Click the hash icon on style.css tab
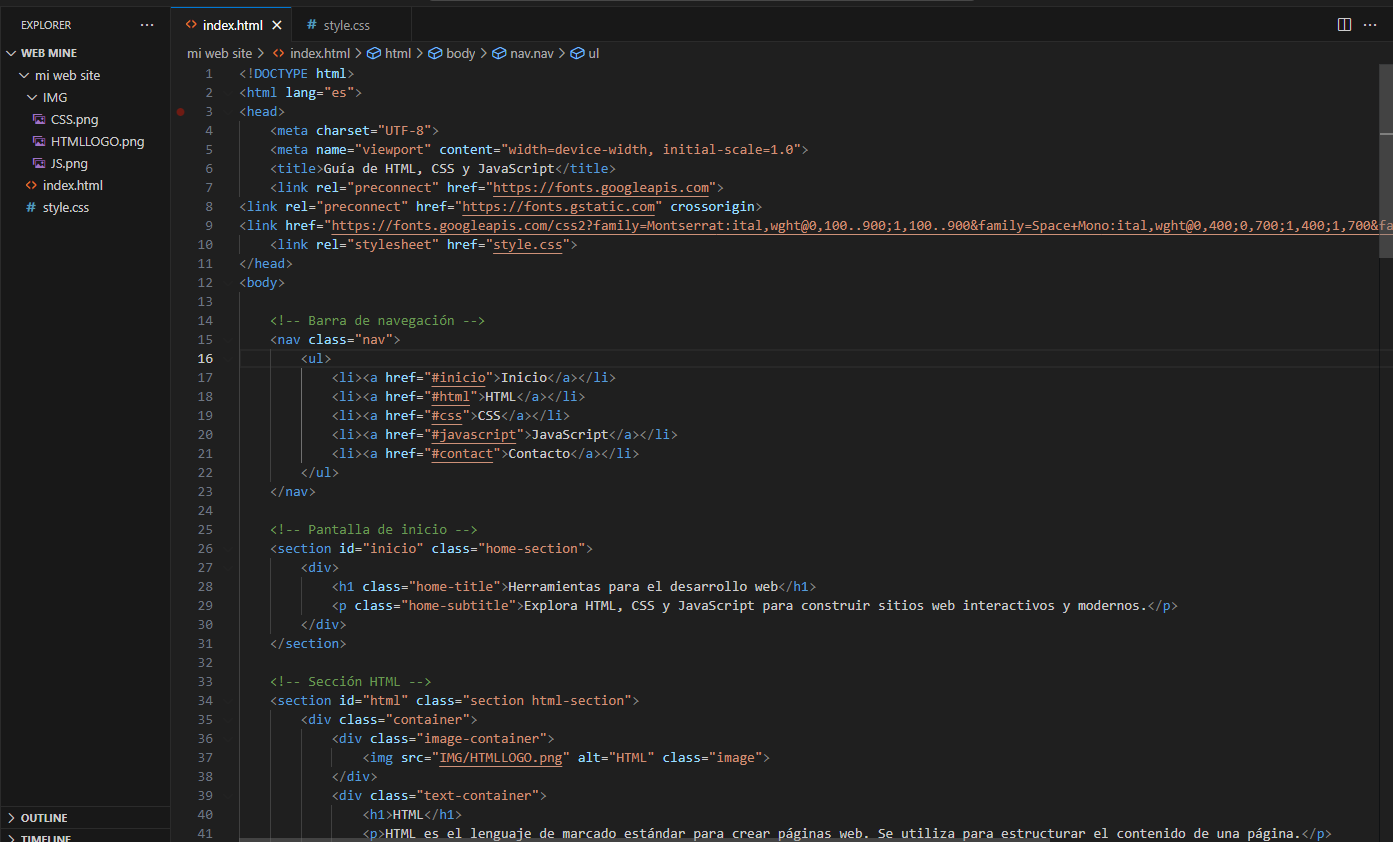 click(312, 25)
